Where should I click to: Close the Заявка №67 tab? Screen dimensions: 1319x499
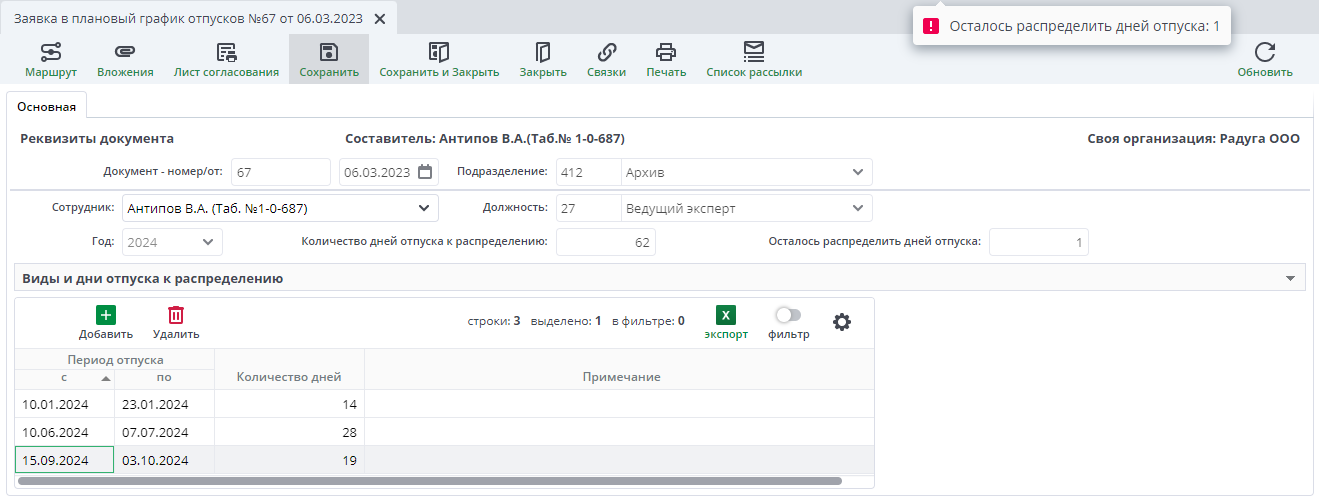[x=379, y=19]
